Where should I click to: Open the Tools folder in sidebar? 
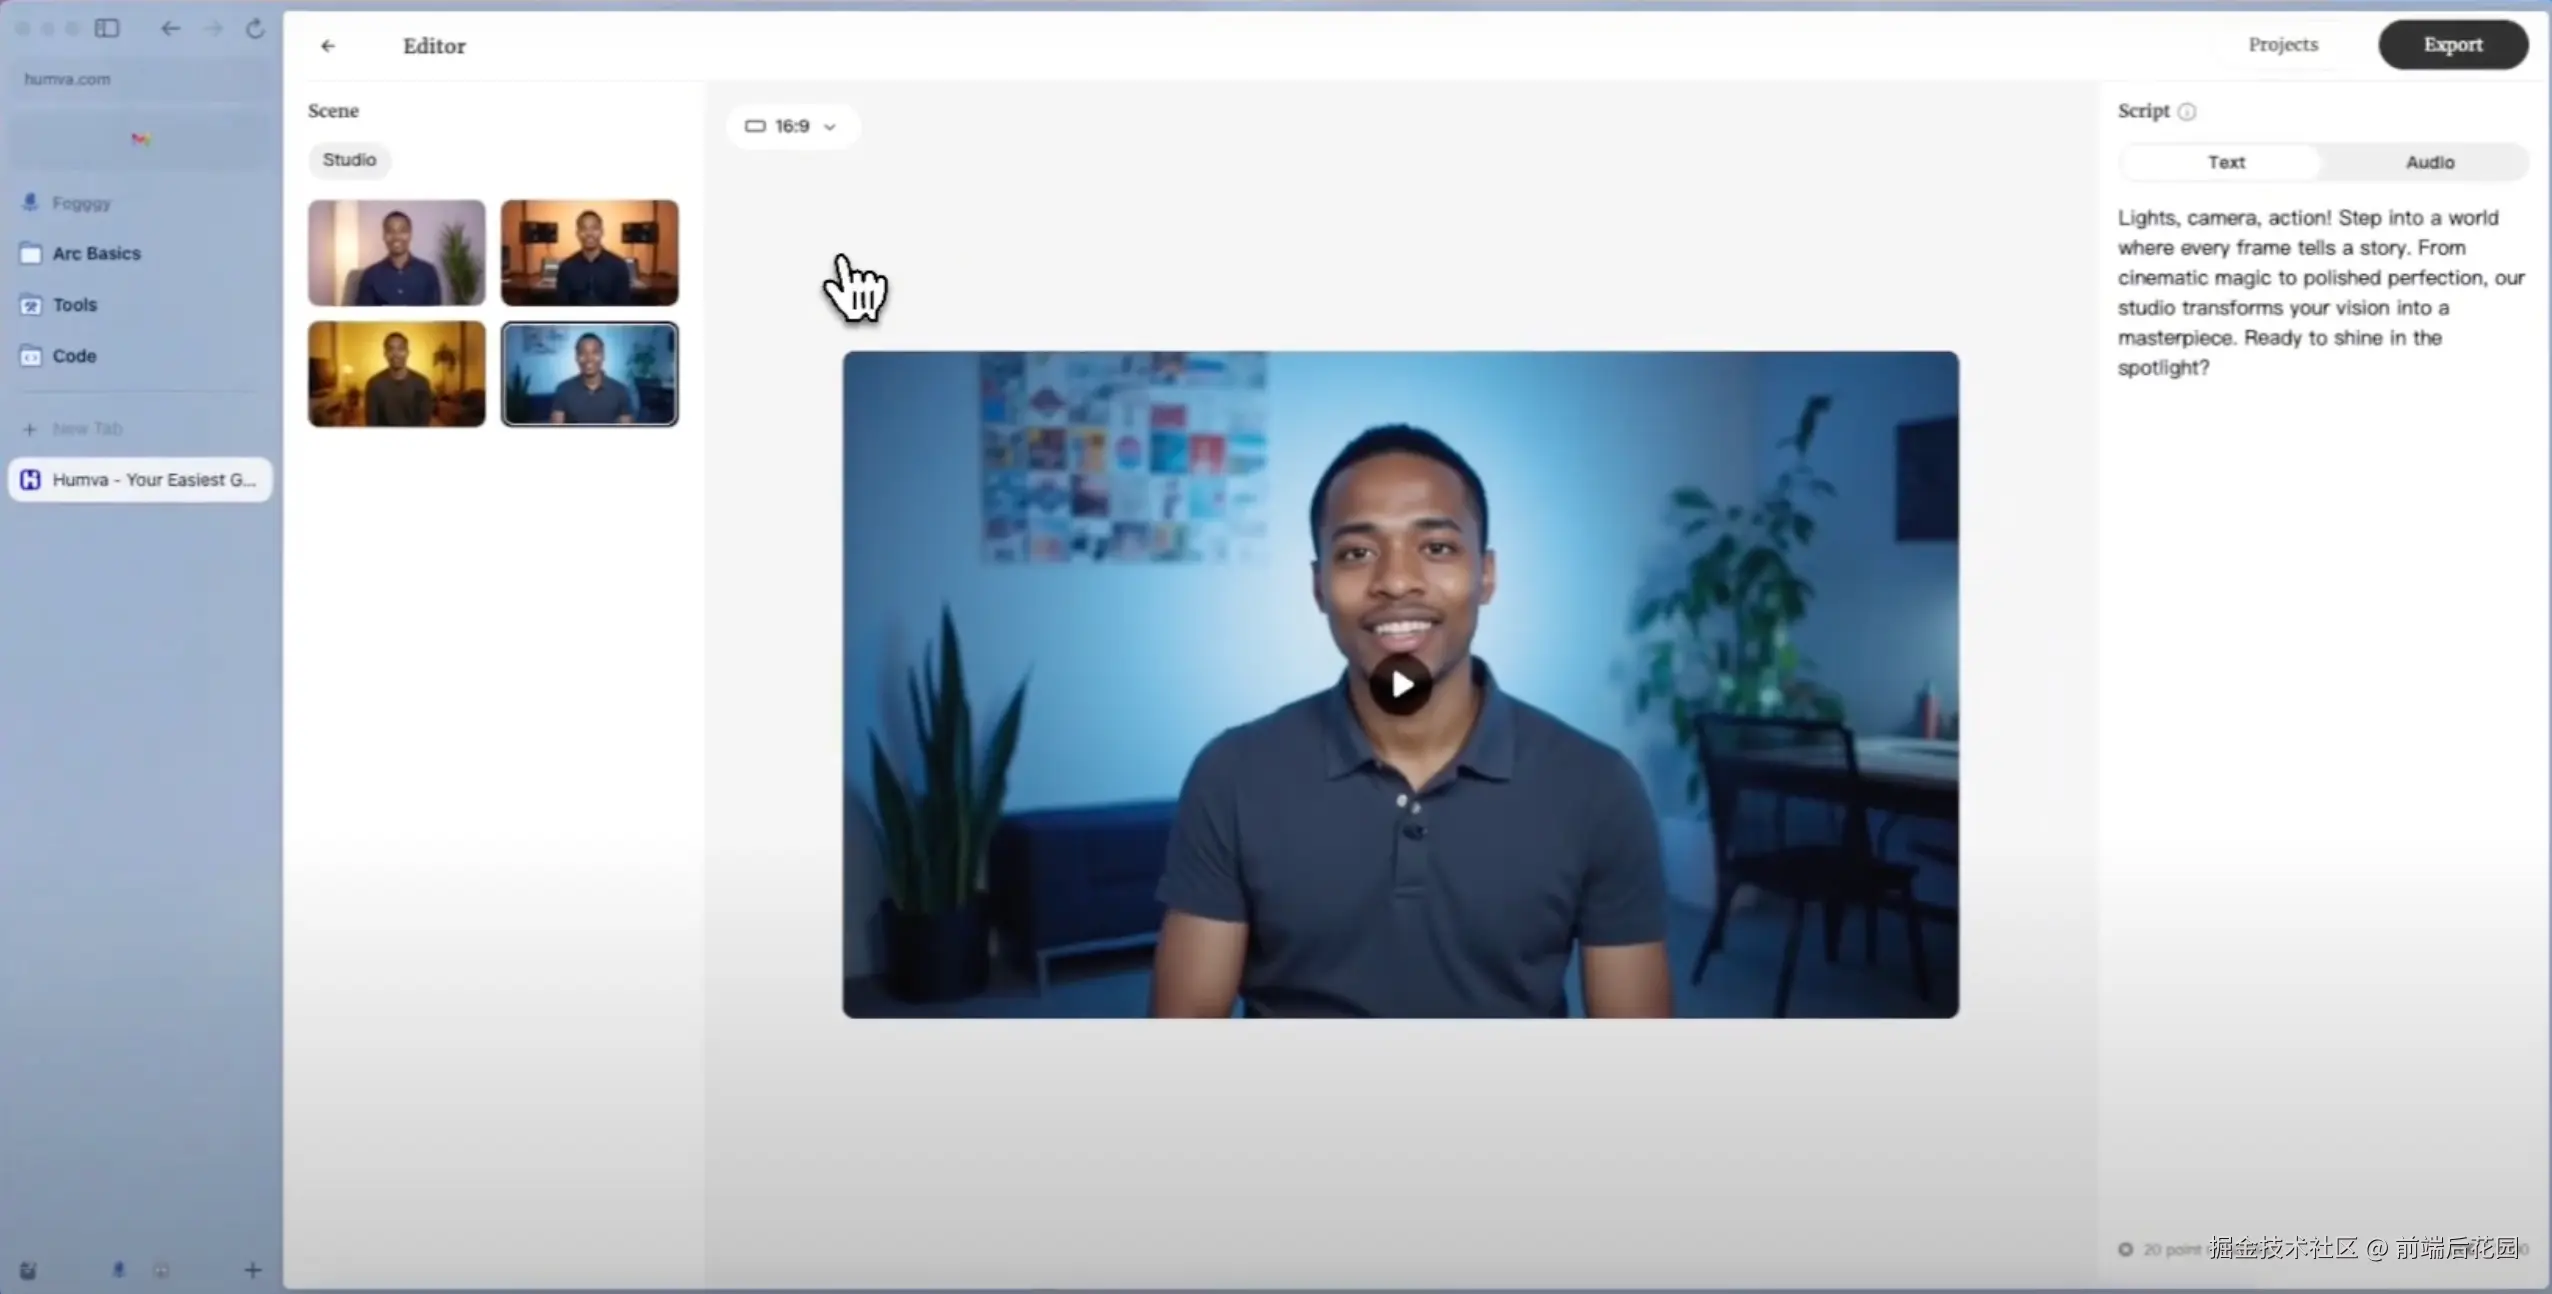(75, 305)
